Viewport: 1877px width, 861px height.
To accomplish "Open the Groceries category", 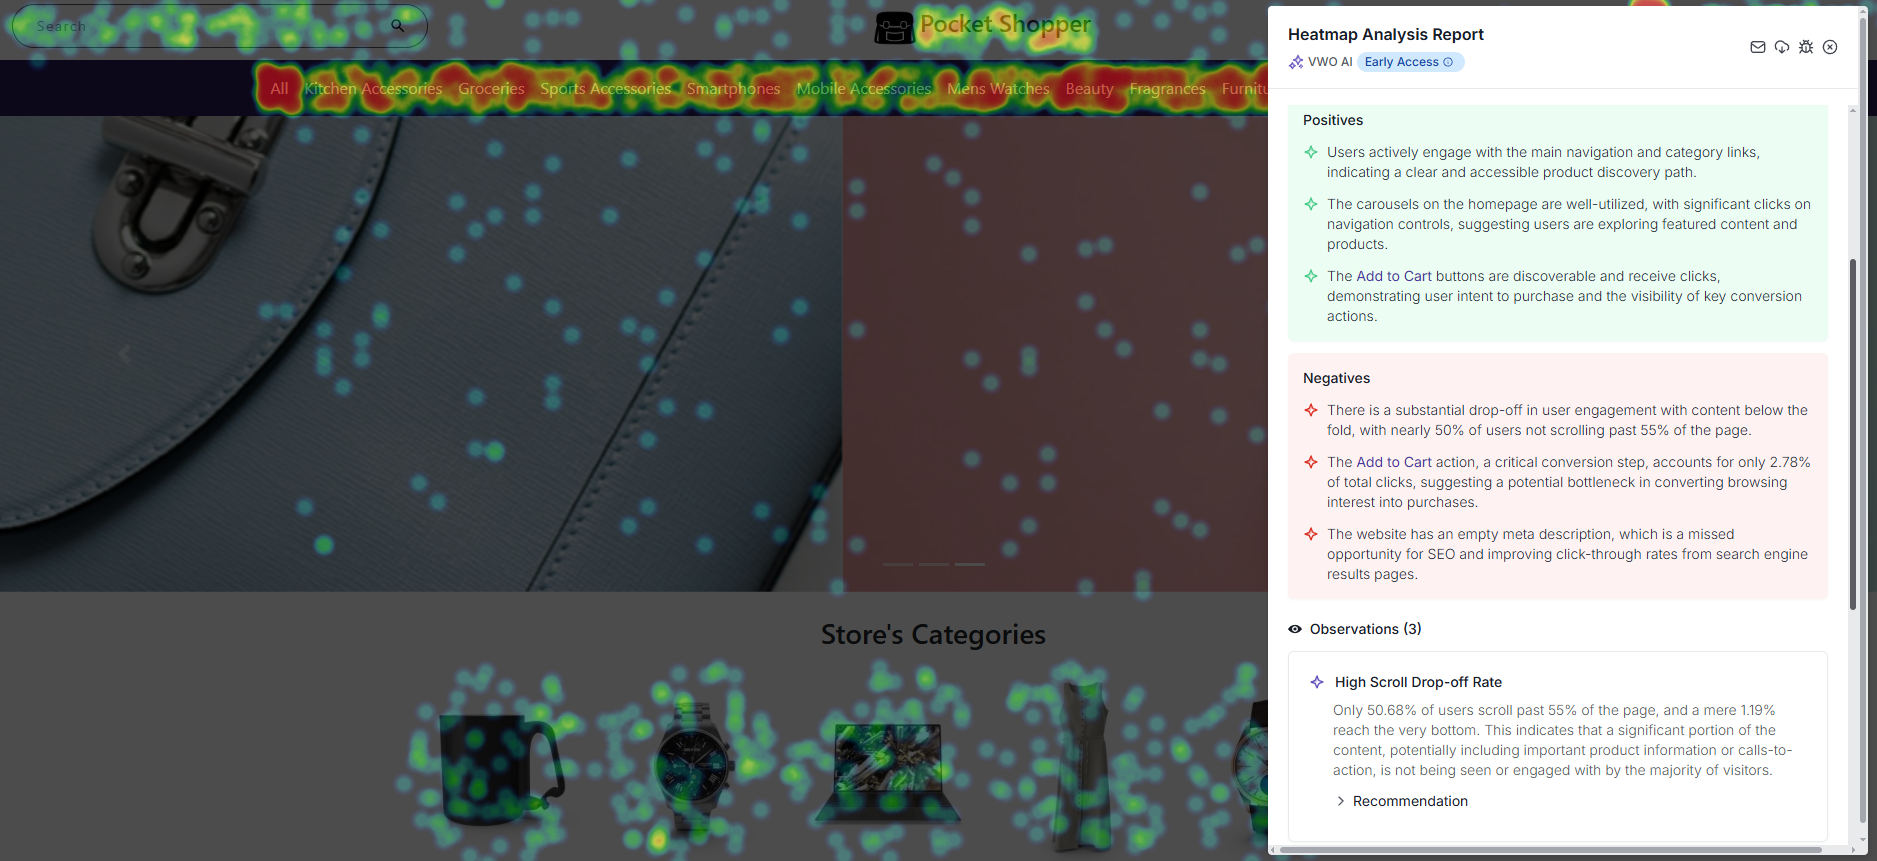I will click(x=491, y=89).
